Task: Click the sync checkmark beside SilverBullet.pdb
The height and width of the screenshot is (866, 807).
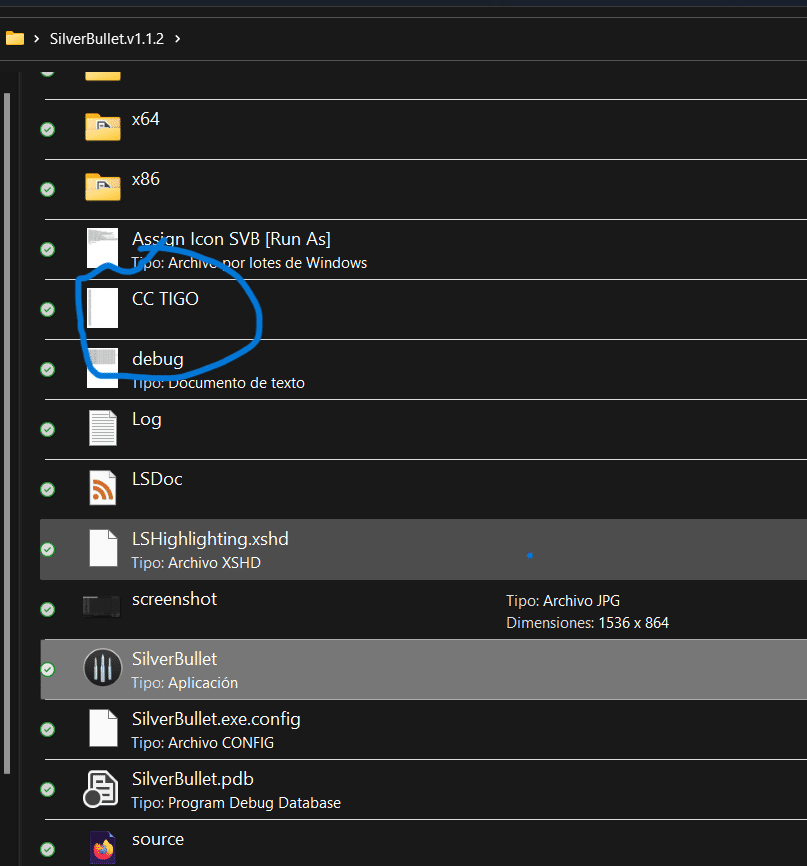Action: (47, 789)
